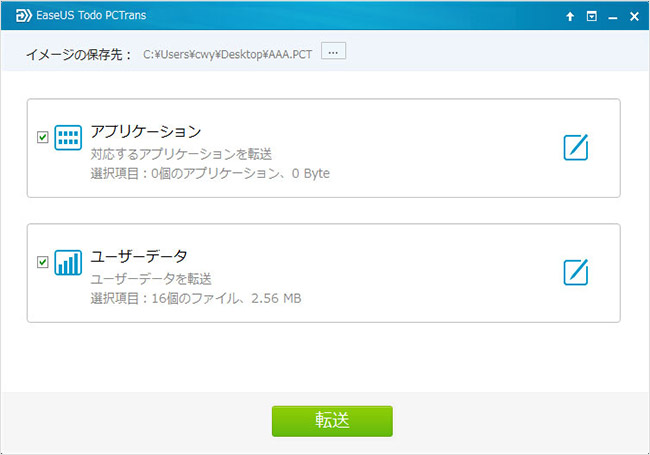Click the アプリケーション heading text
Viewport: 650px width, 455px height.
point(146,131)
